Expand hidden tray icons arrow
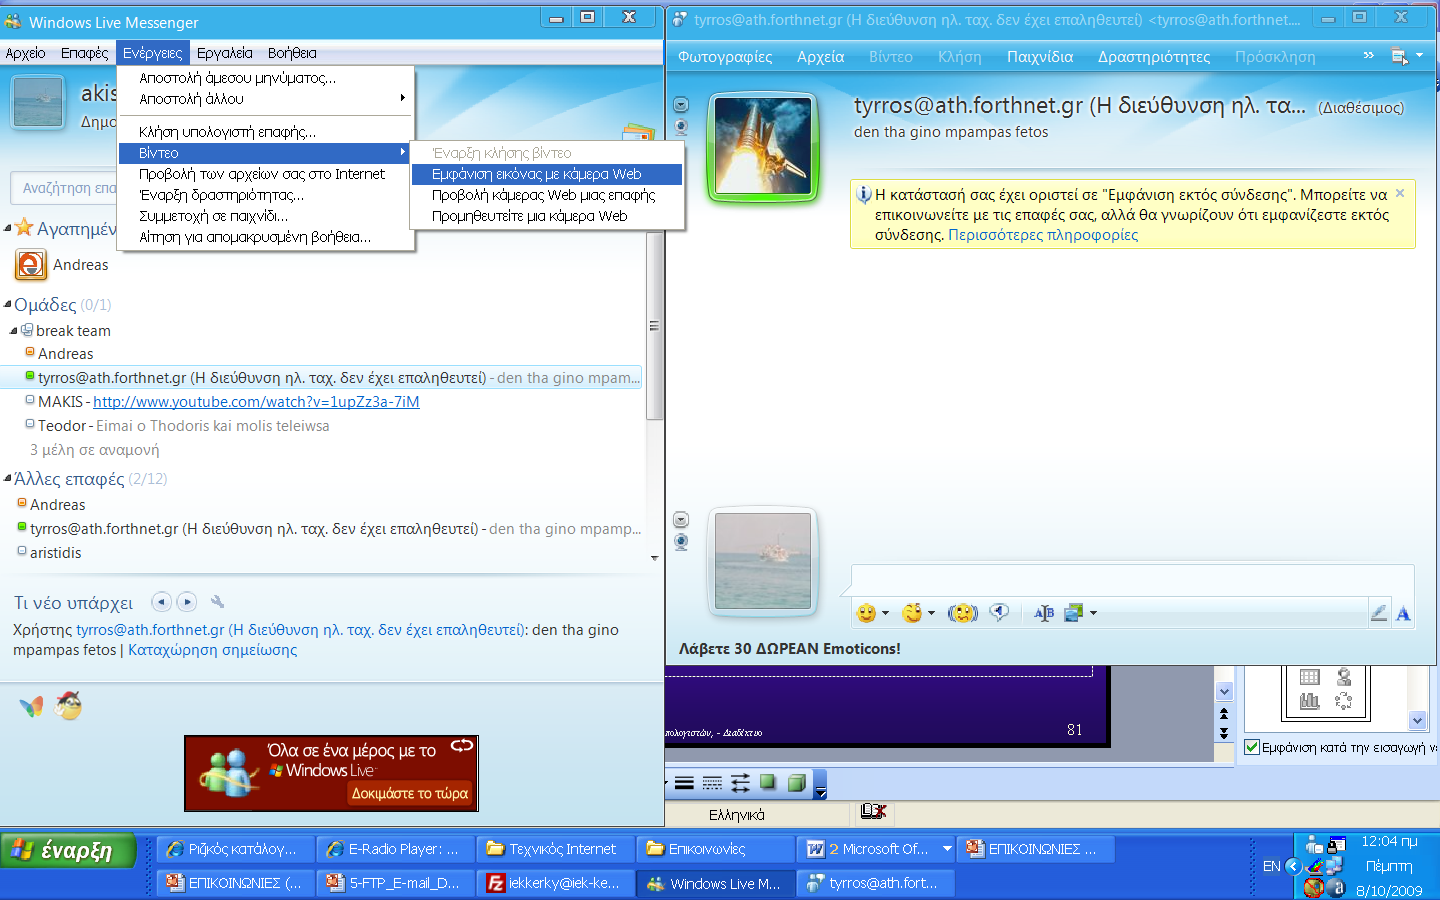Image resolution: width=1440 pixels, height=900 pixels. [x=1293, y=866]
